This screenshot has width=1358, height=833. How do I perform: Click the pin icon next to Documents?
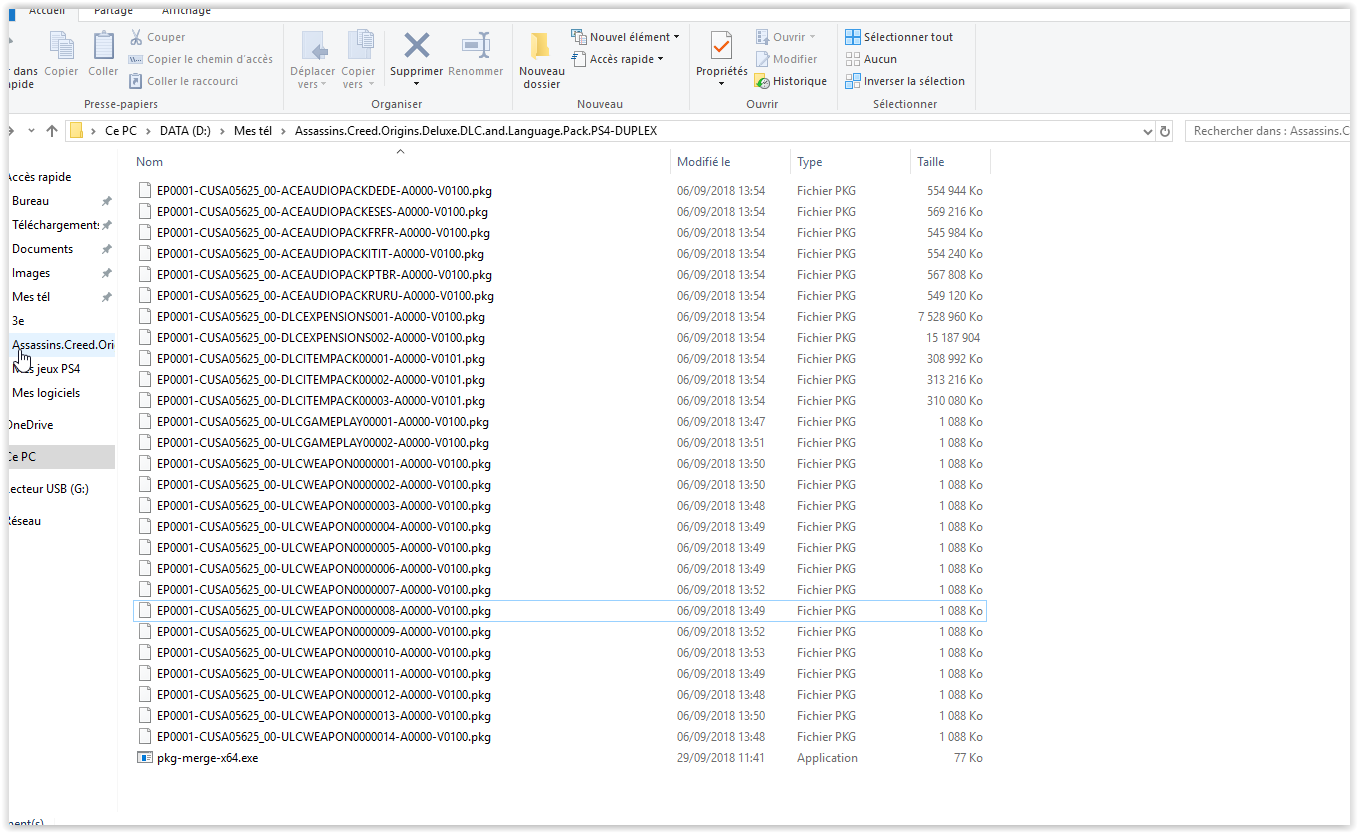[107, 249]
